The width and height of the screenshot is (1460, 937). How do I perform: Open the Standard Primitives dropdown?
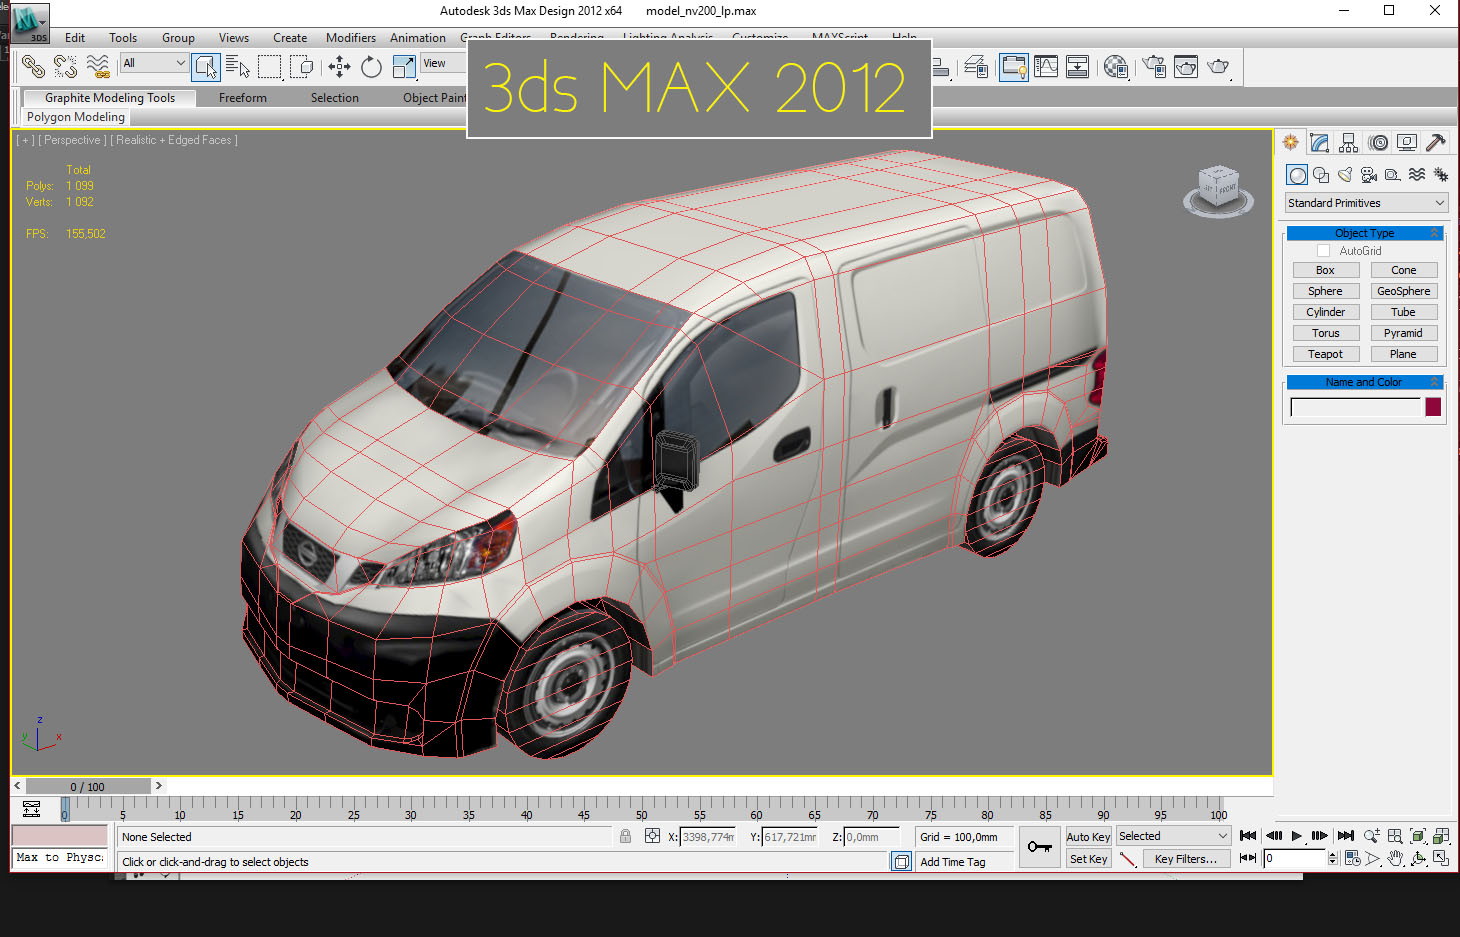1366,203
